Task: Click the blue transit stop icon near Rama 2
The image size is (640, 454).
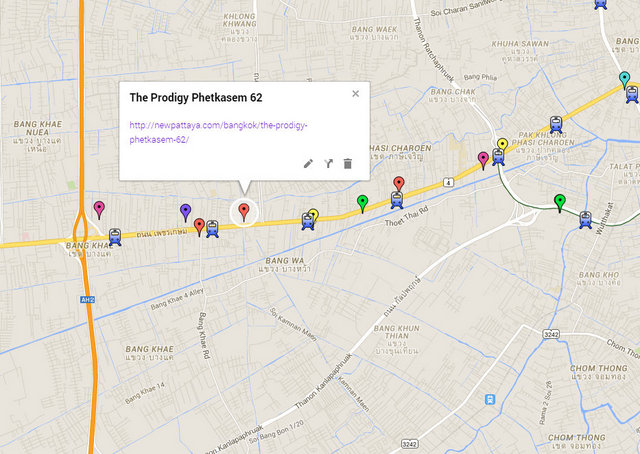Action: click(490, 399)
